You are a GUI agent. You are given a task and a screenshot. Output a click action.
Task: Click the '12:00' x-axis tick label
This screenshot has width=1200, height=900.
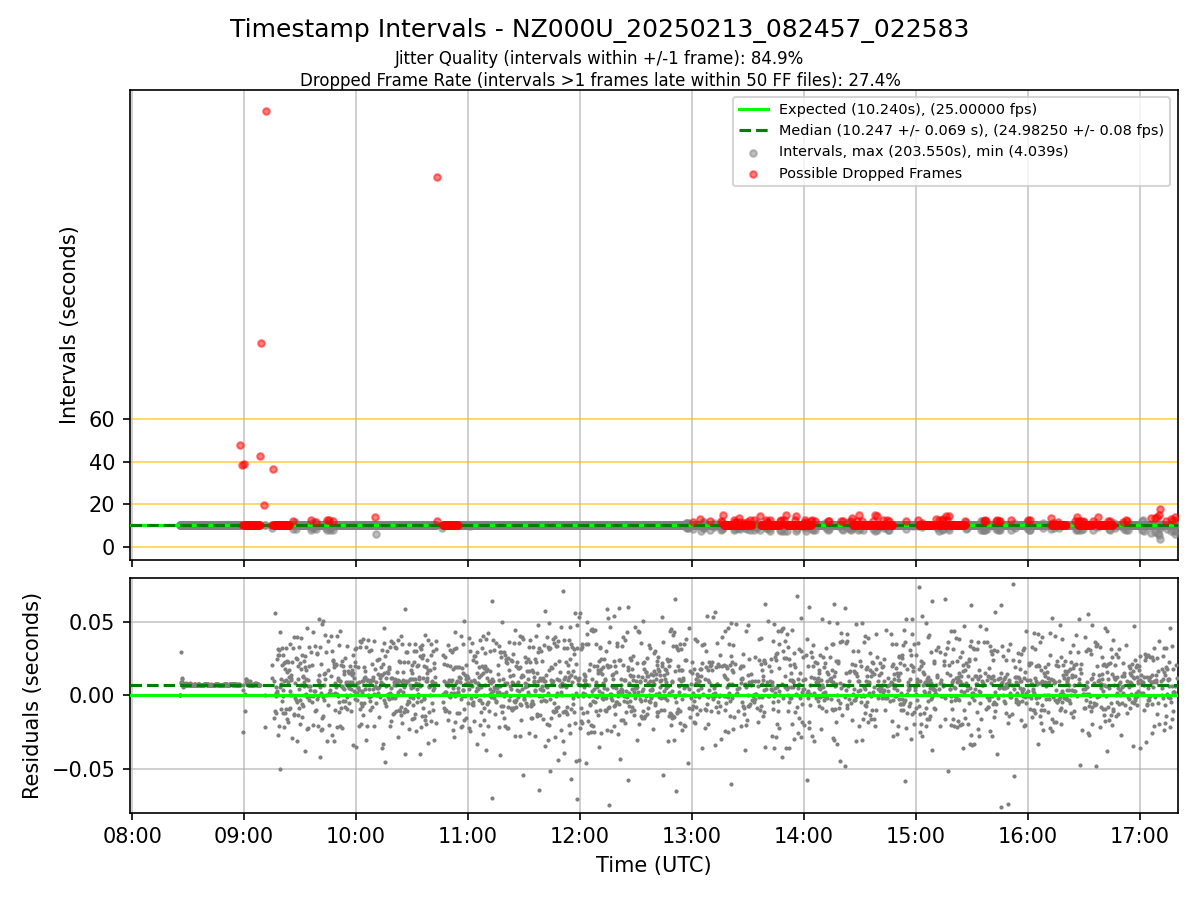pos(580,835)
